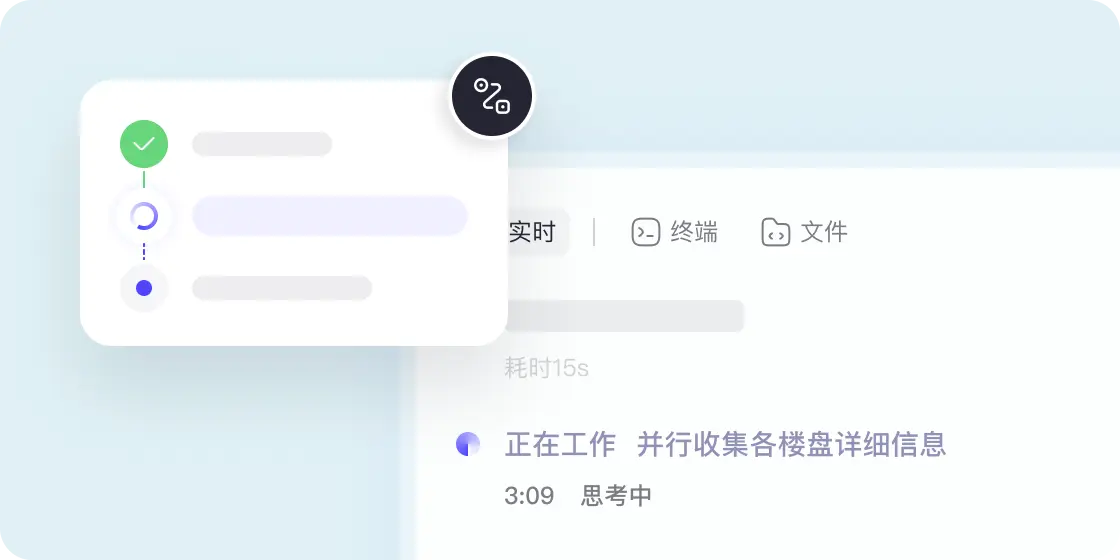
Task: Click the terminal prompt icon
Action: [646, 232]
